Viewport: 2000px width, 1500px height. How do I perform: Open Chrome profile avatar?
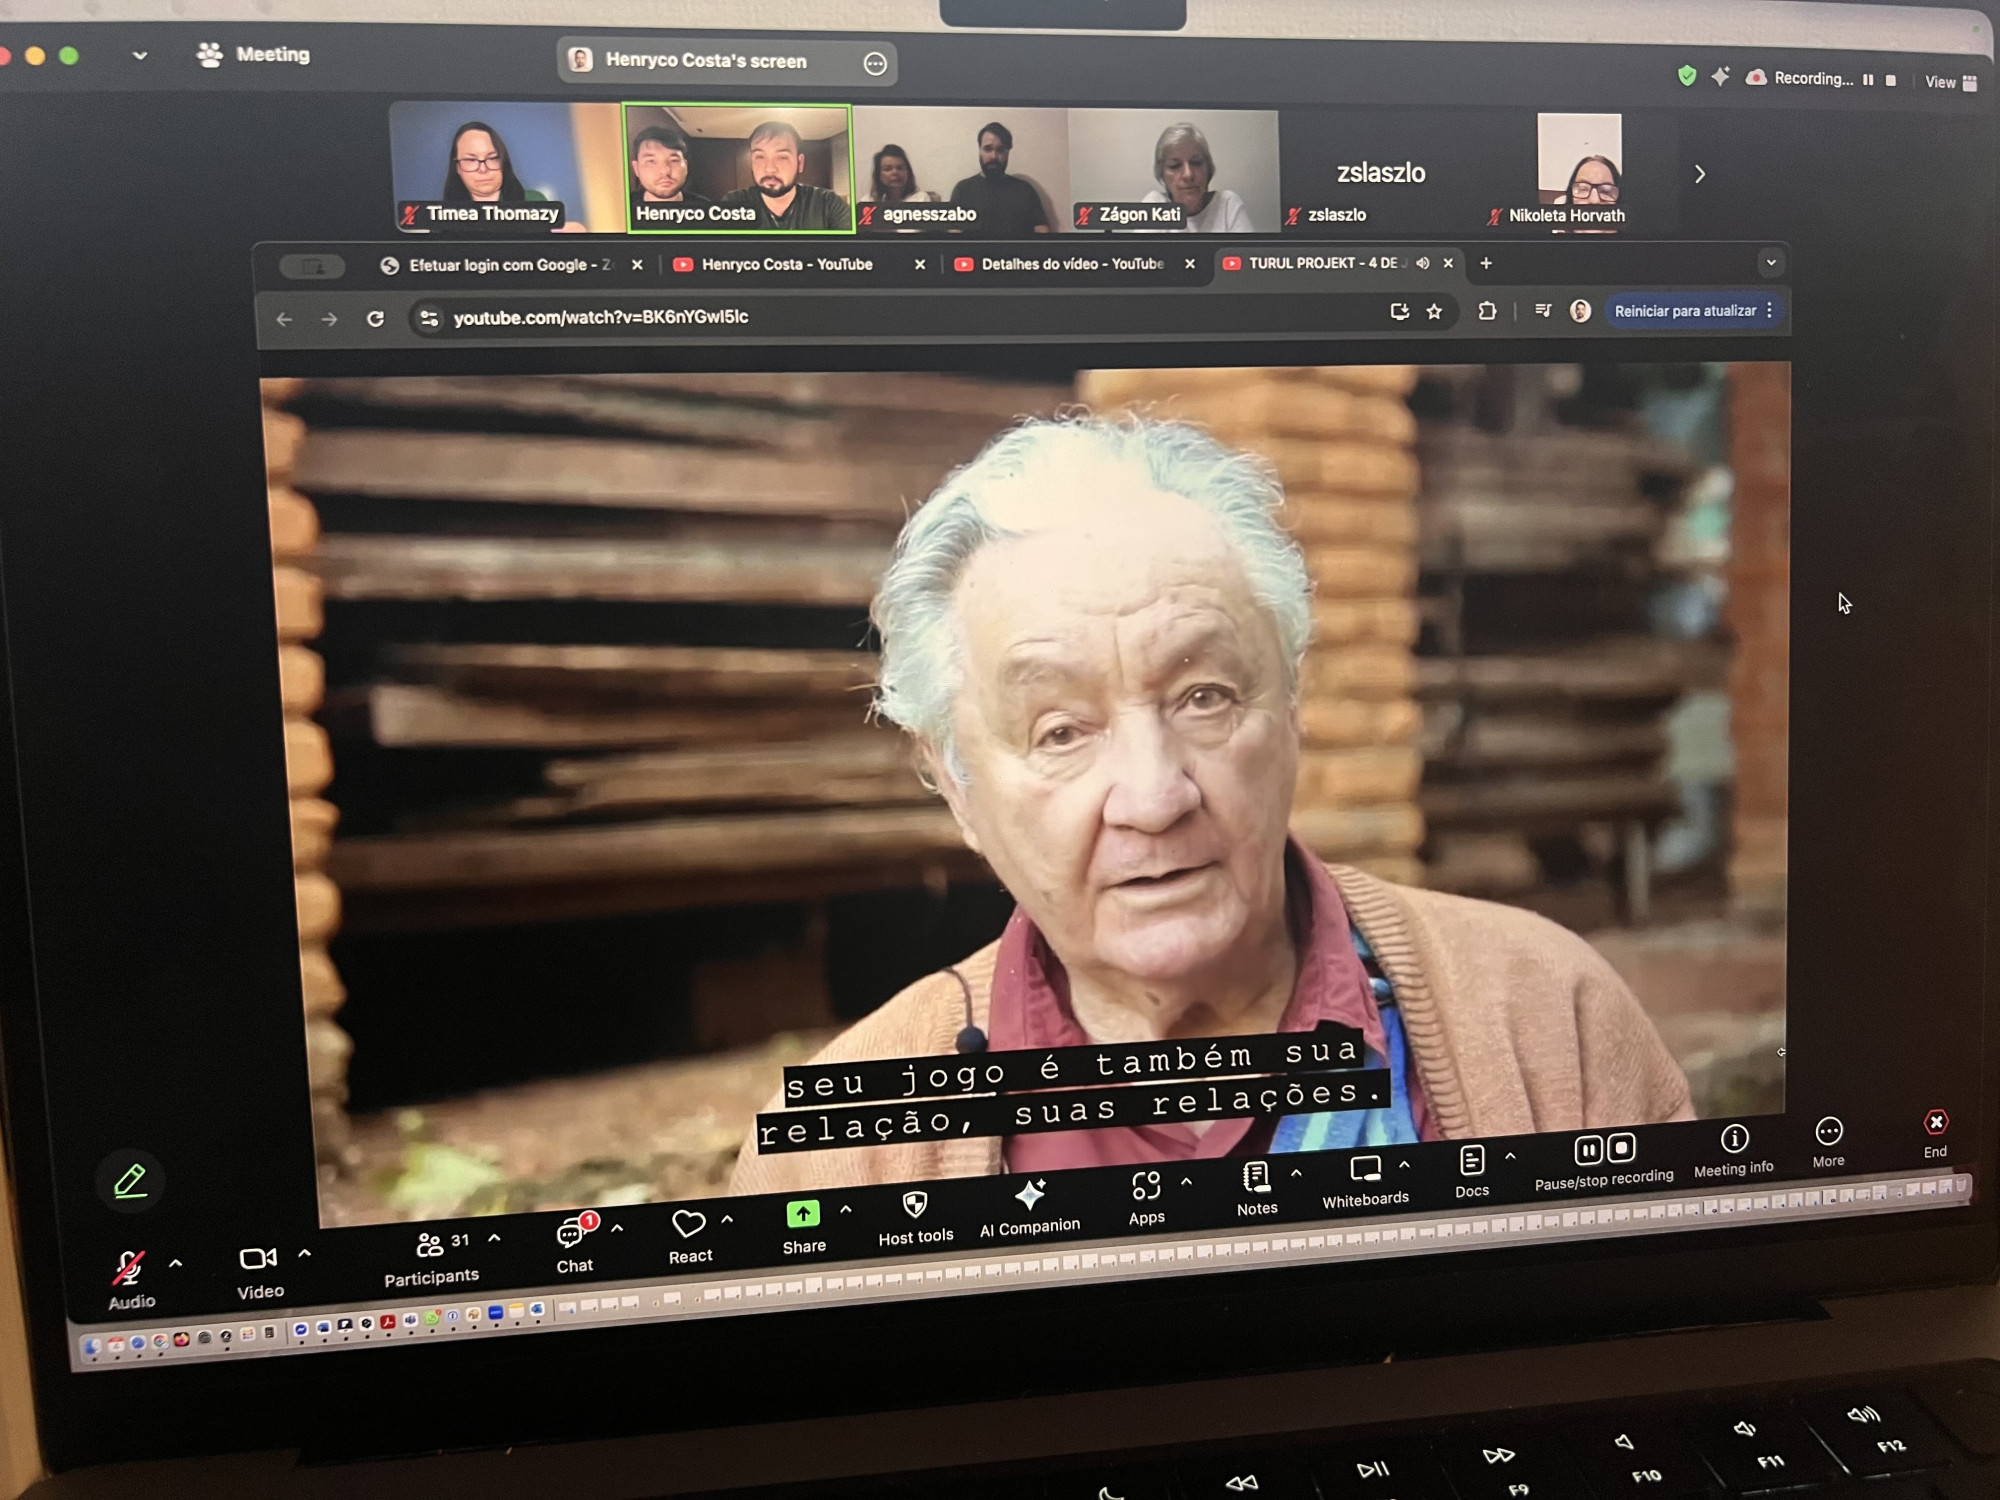pos(1580,311)
